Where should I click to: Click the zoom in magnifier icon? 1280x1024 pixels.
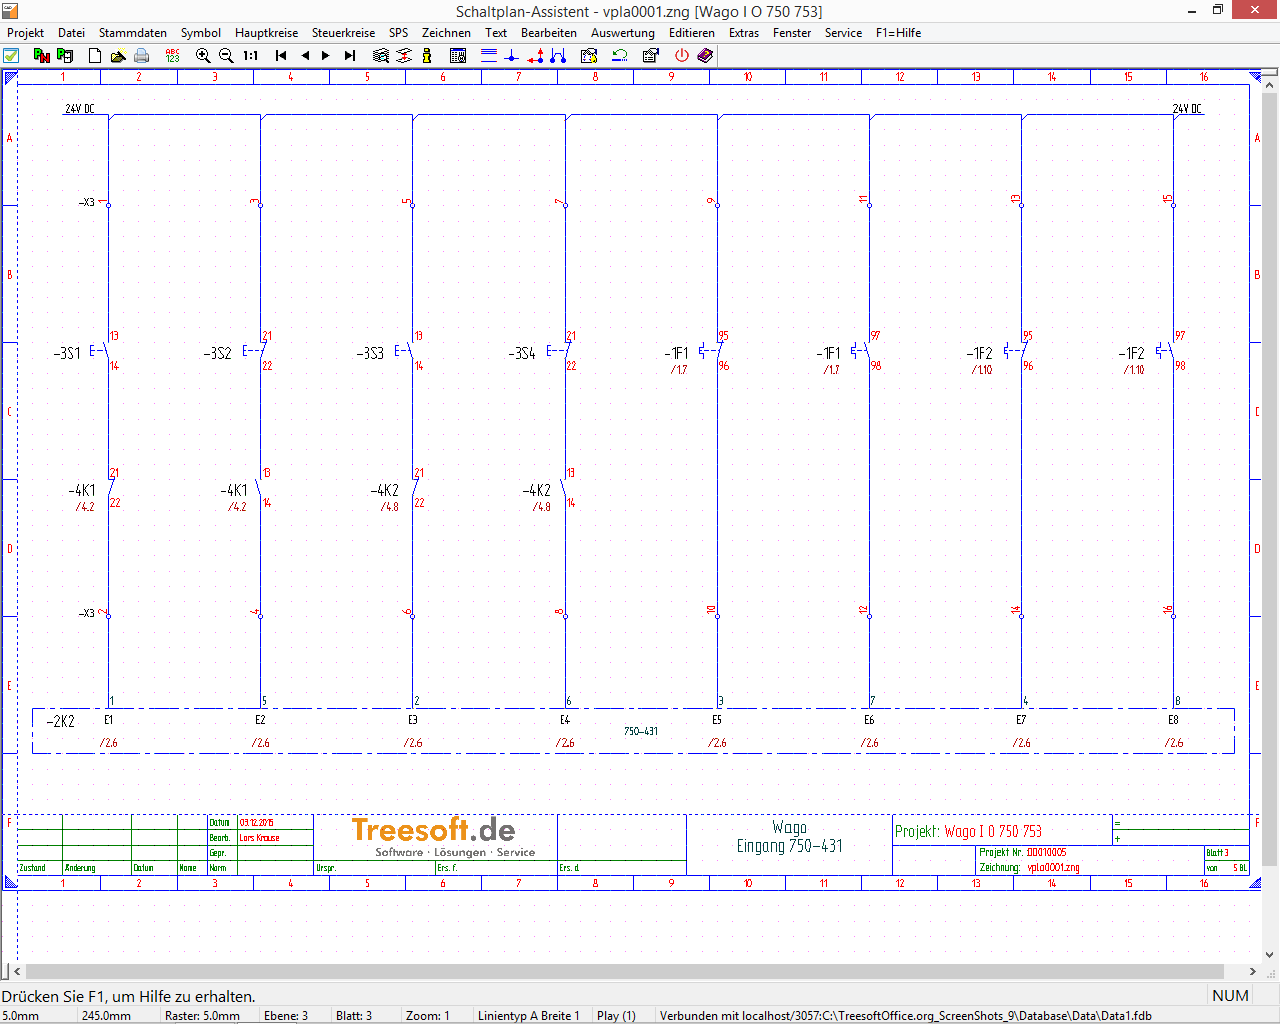pyautogui.click(x=203, y=56)
